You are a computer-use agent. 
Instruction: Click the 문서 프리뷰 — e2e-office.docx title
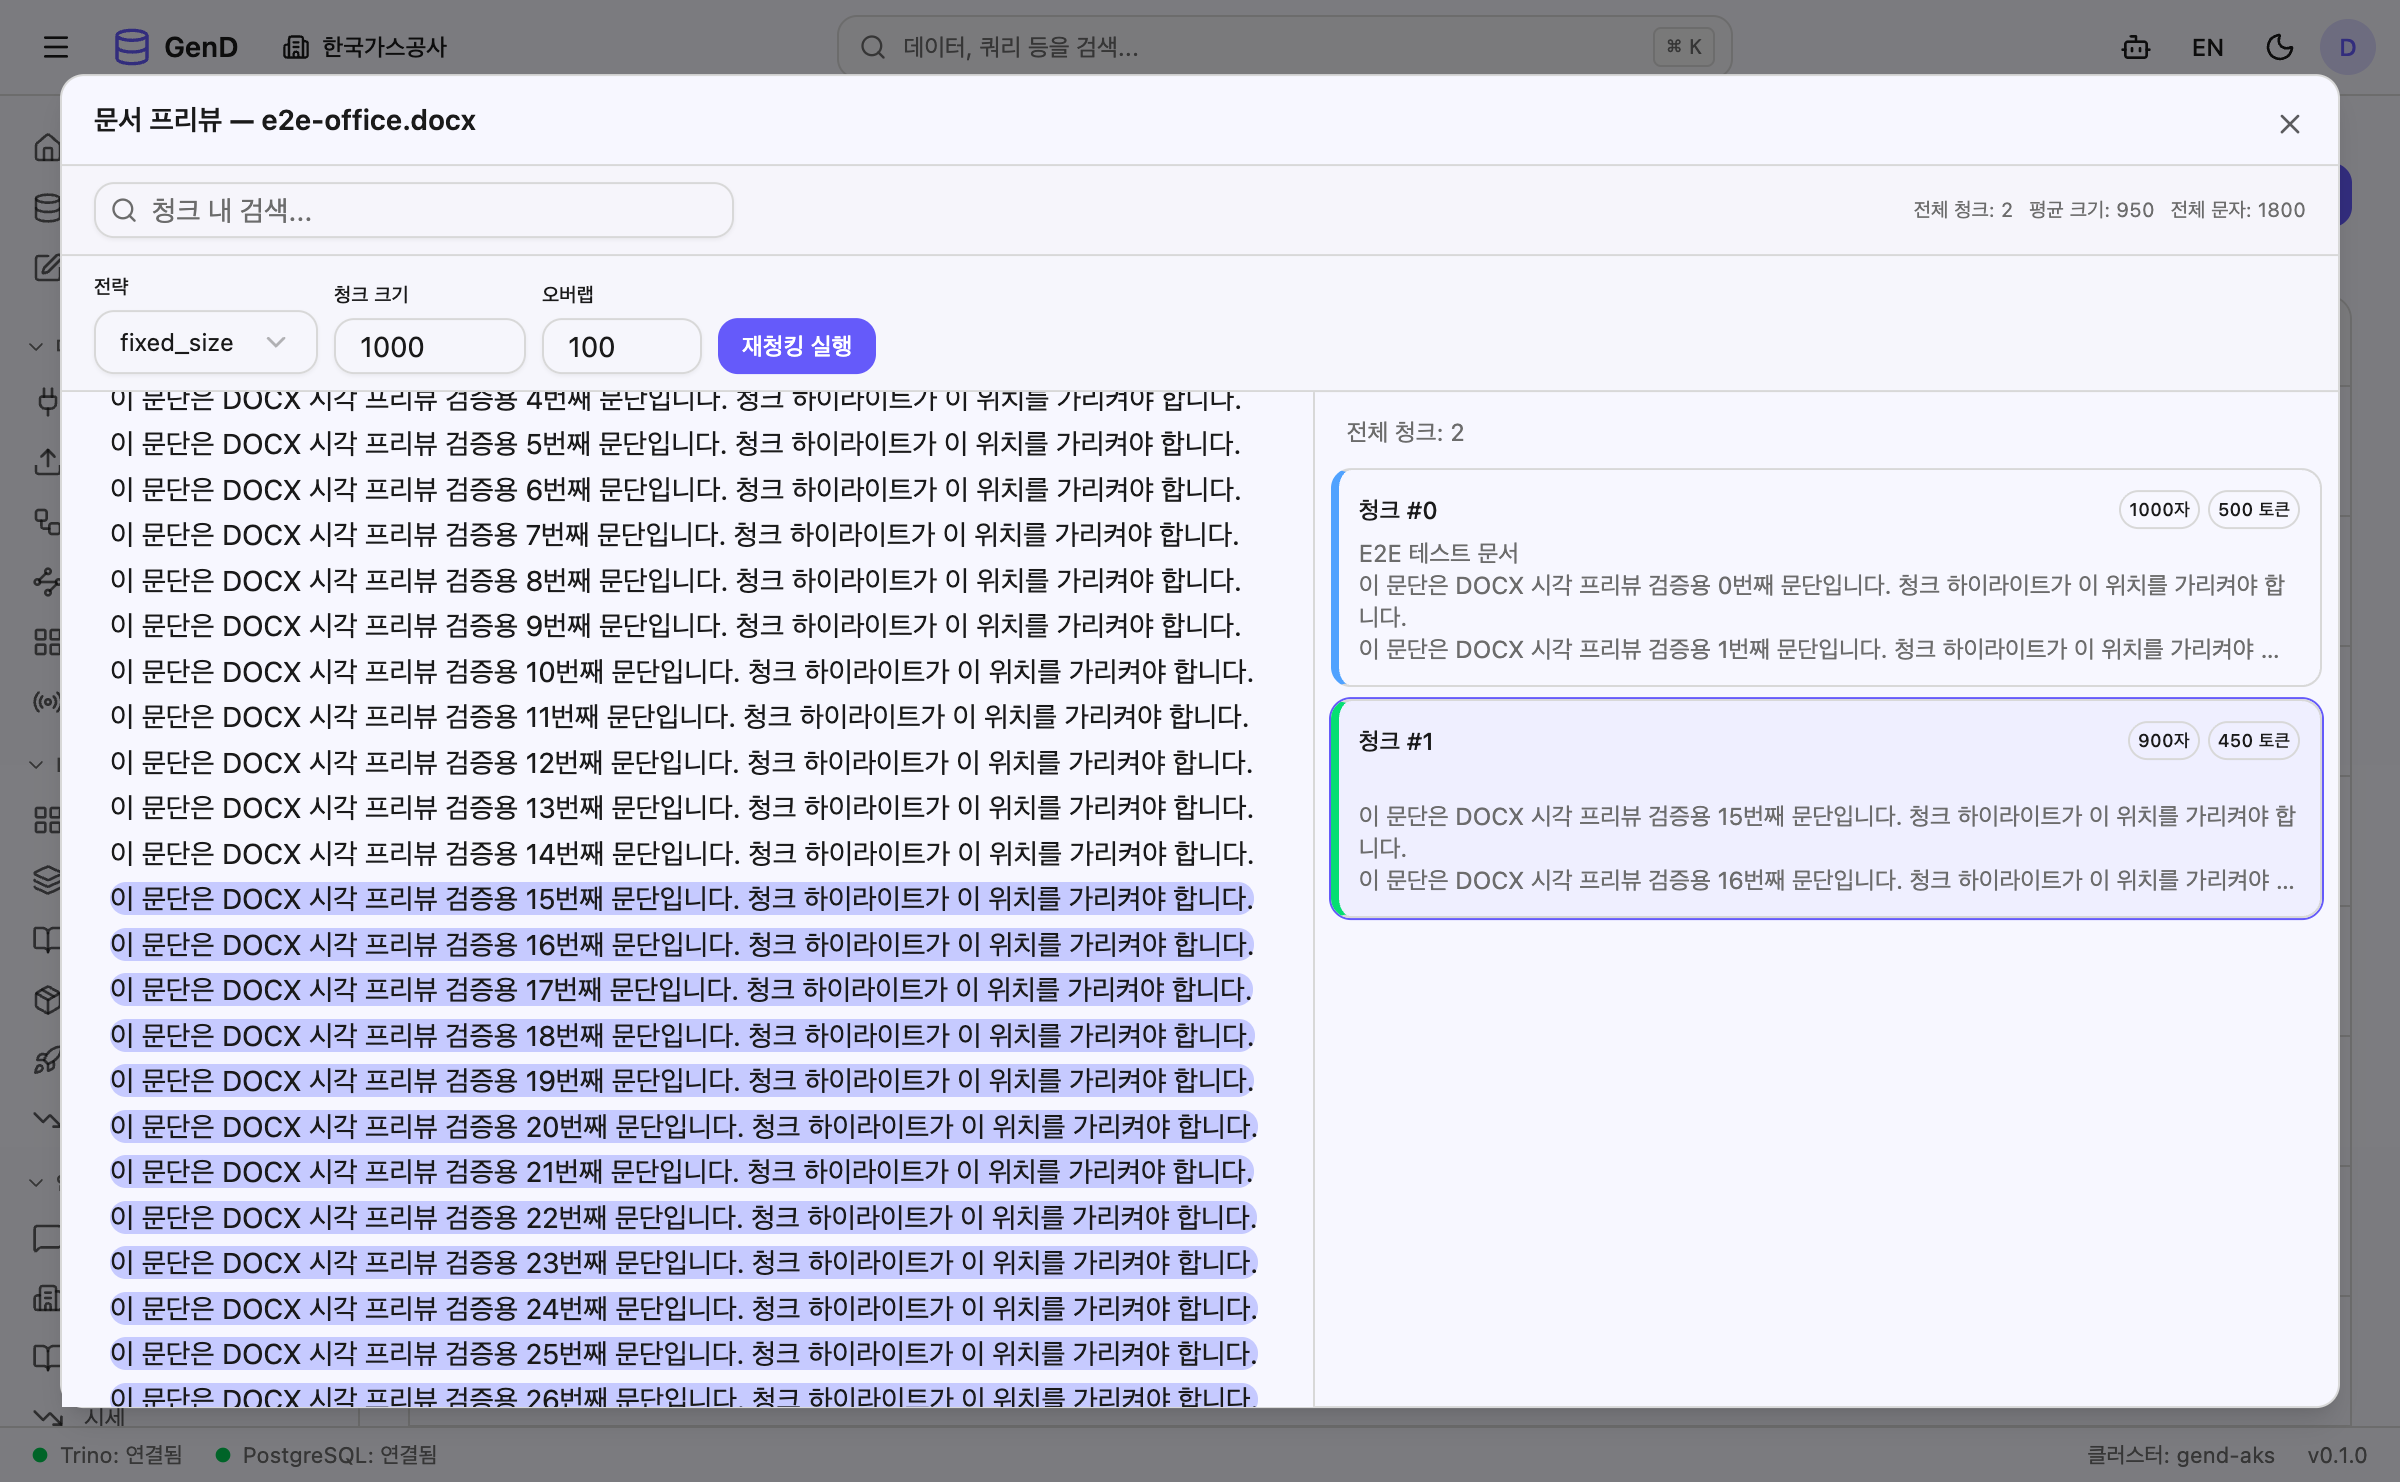pyautogui.click(x=285, y=120)
